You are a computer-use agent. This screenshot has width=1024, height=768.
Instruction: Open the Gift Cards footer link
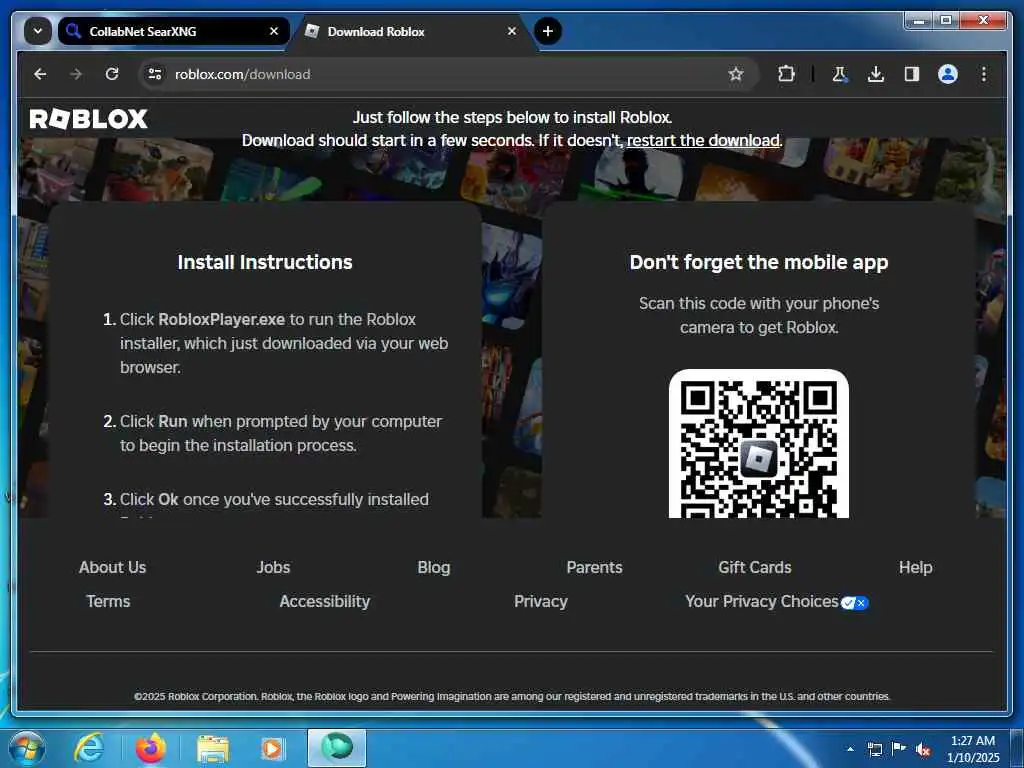pos(755,568)
